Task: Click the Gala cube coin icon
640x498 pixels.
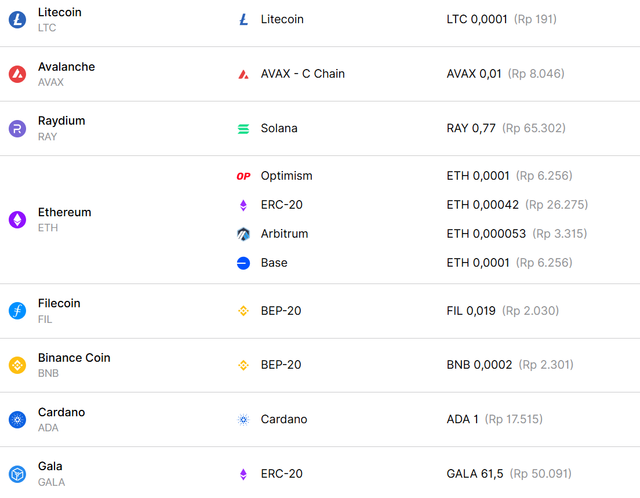Action: tap(18, 474)
